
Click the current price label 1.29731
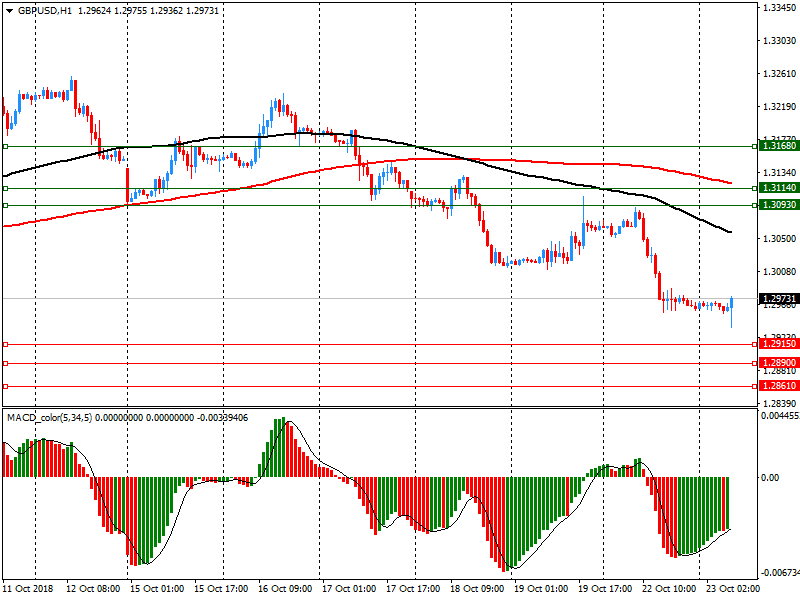pos(777,299)
